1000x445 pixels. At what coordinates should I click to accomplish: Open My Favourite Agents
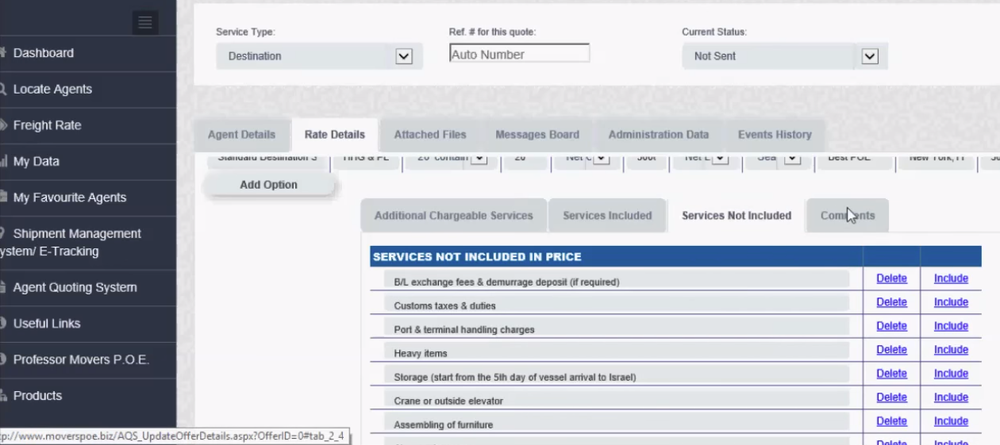pos(70,198)
